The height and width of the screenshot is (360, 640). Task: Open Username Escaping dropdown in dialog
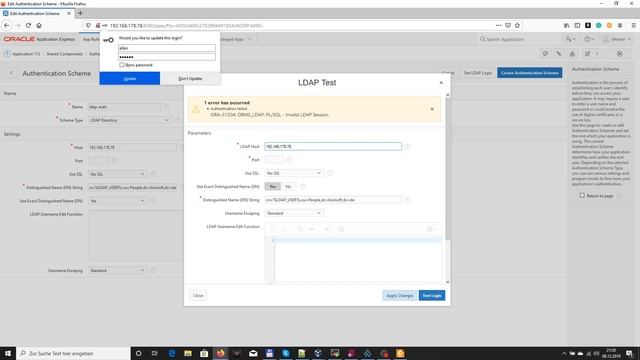pos(294,213)
